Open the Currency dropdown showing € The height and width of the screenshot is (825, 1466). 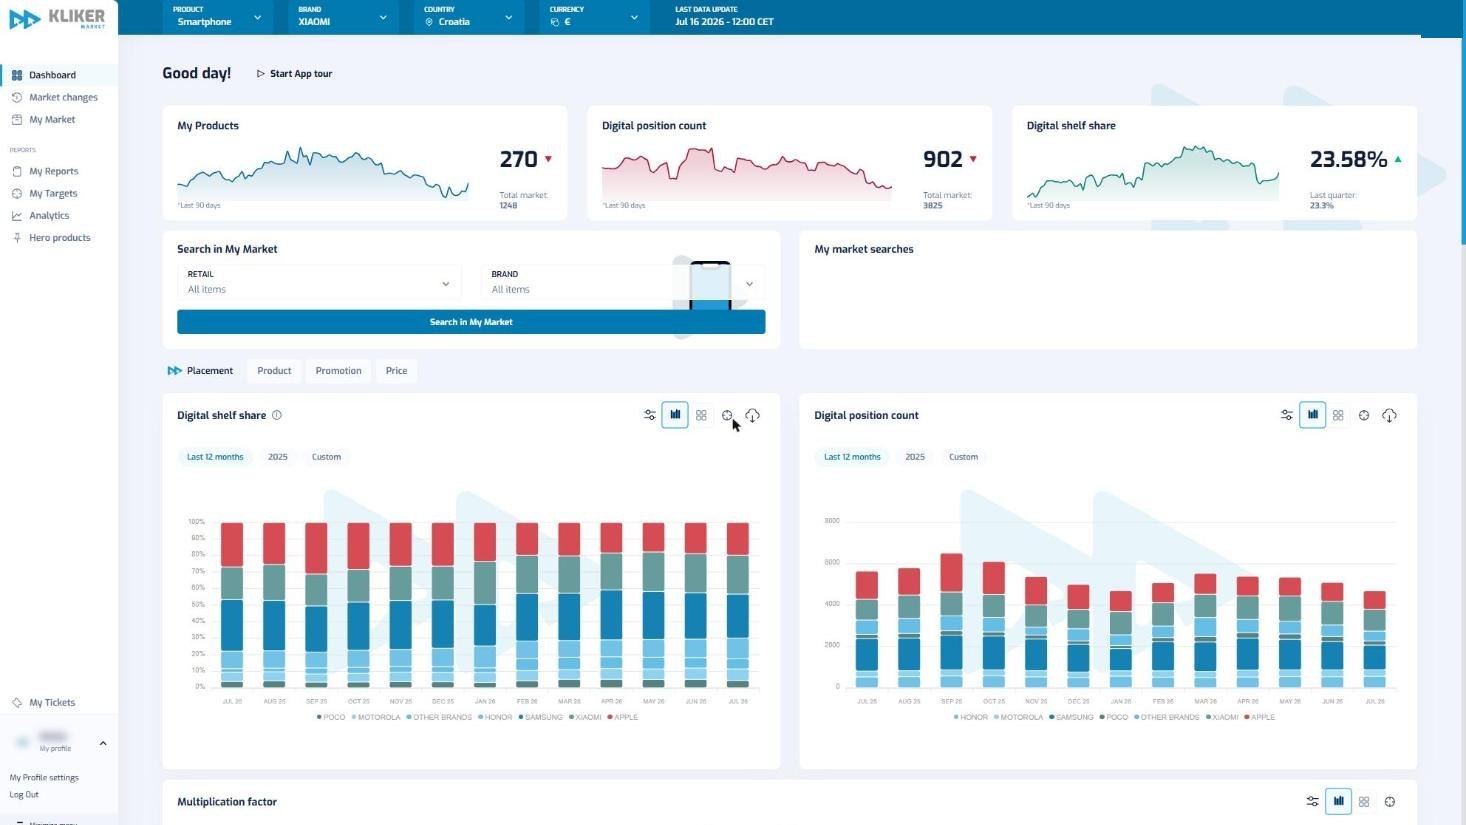coord(594,16)
